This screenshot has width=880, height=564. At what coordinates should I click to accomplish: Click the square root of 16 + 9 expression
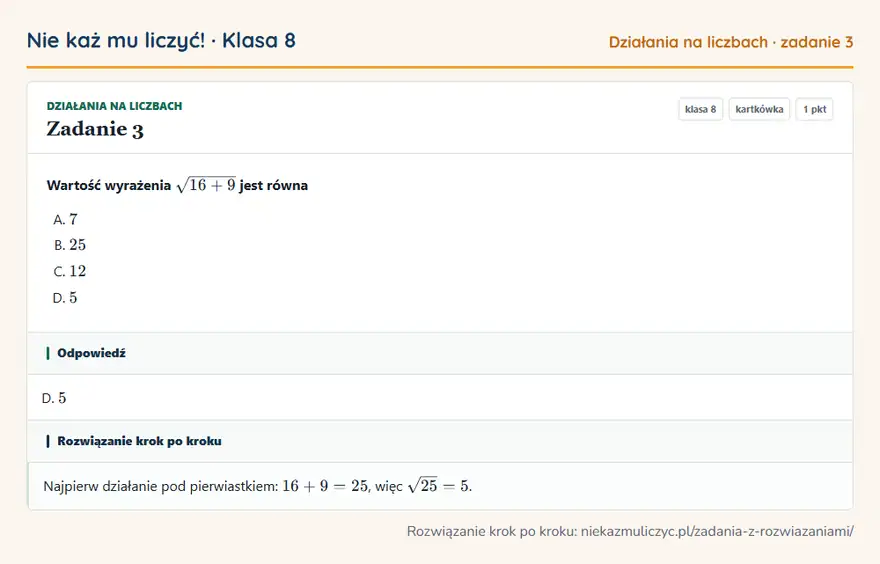click(206, 185)
